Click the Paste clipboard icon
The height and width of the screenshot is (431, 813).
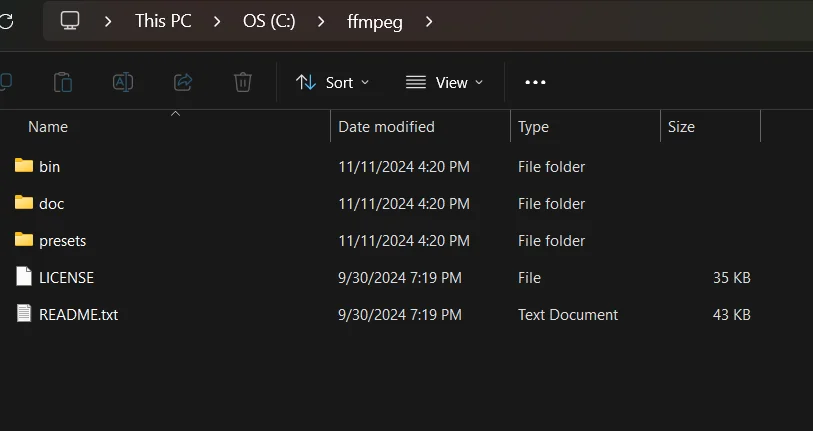pos(63,82)
